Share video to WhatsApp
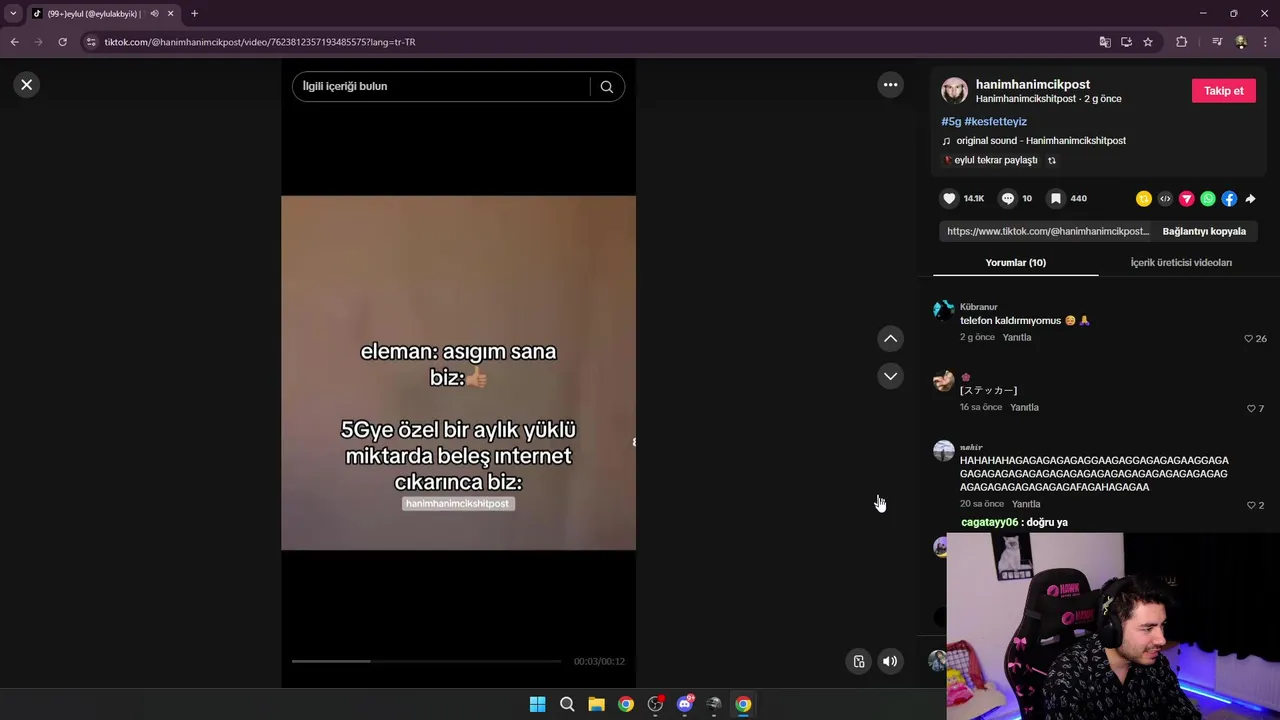 (x=1208, y=199)
